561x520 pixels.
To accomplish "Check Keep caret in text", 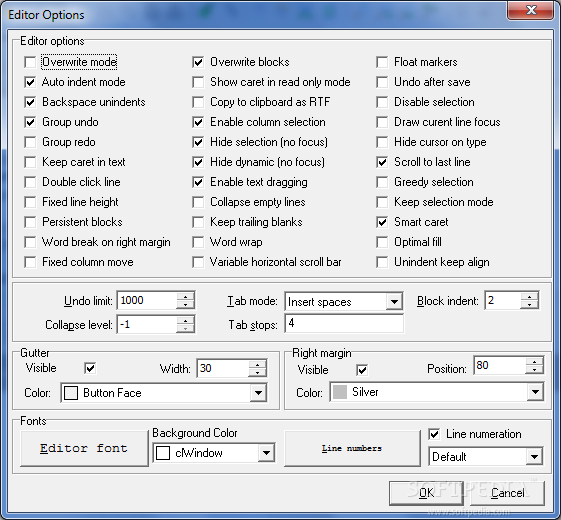I will coord(30,162).
